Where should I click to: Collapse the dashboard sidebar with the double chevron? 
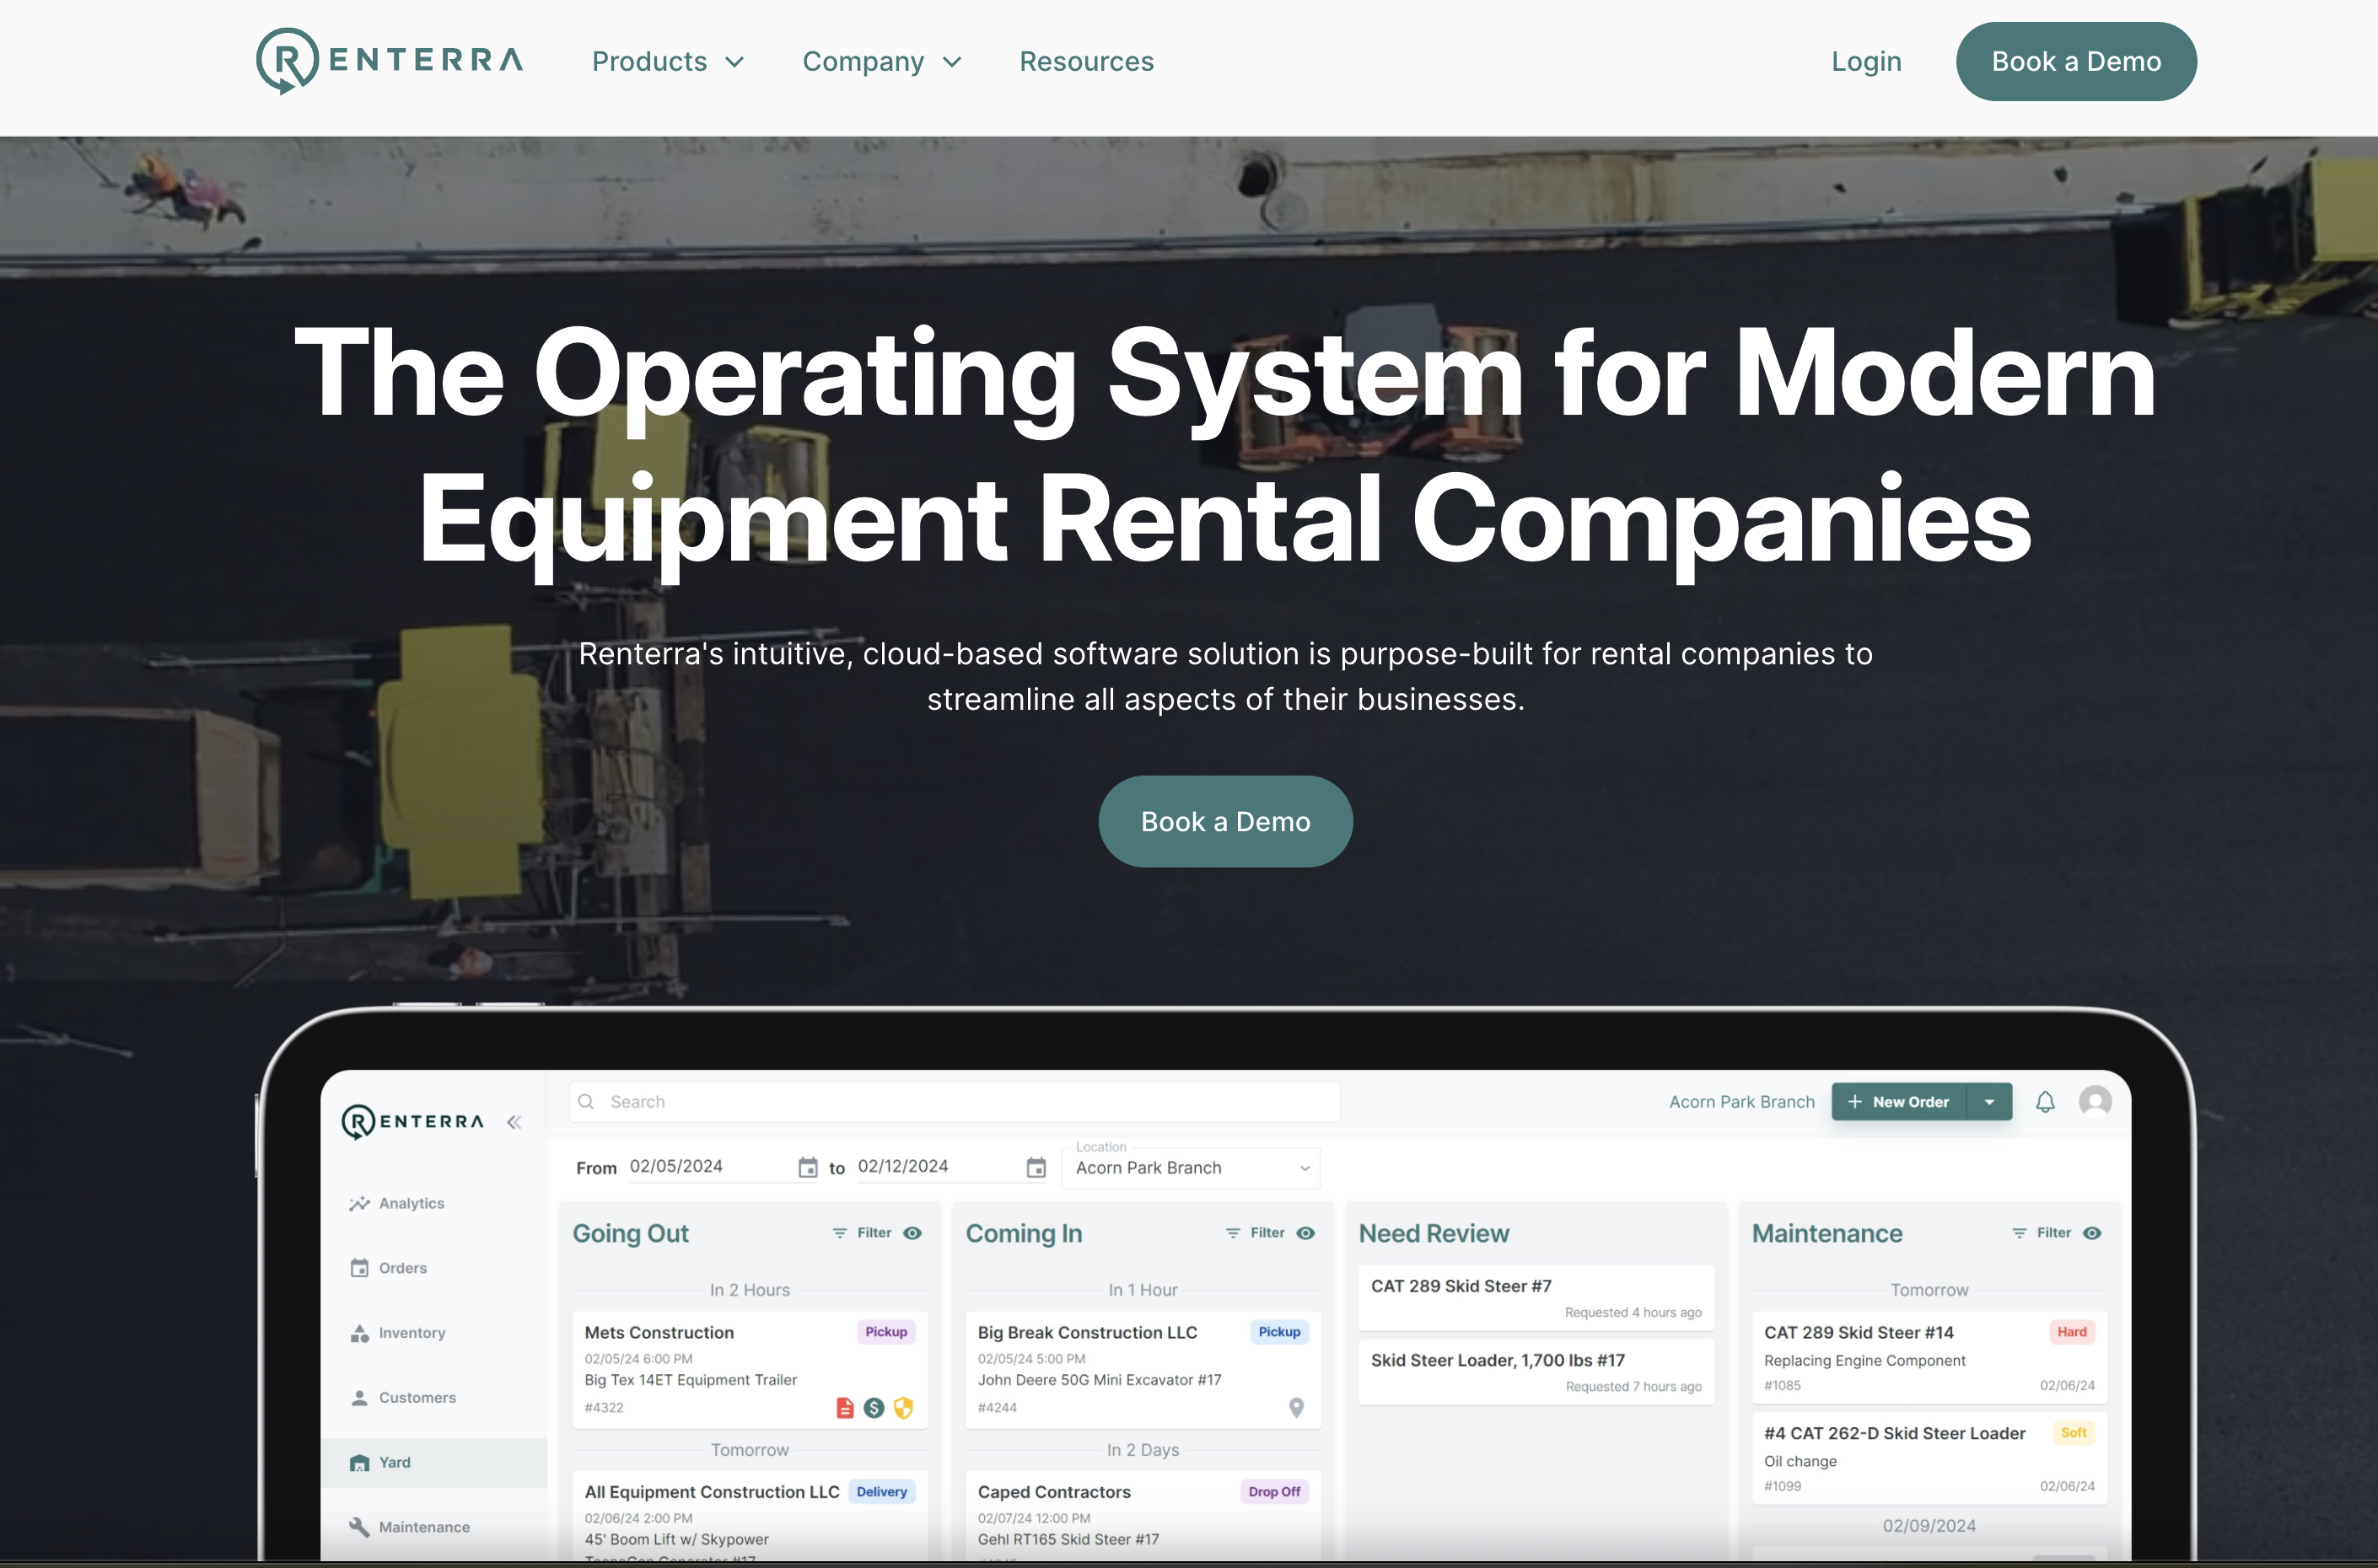coord(514,1122)
